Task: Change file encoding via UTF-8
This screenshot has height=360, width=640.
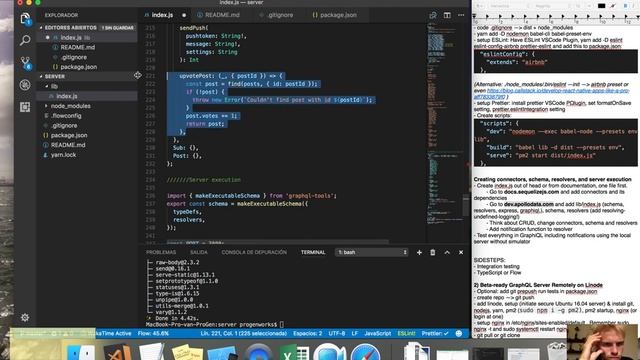Action: click(337, 333)
